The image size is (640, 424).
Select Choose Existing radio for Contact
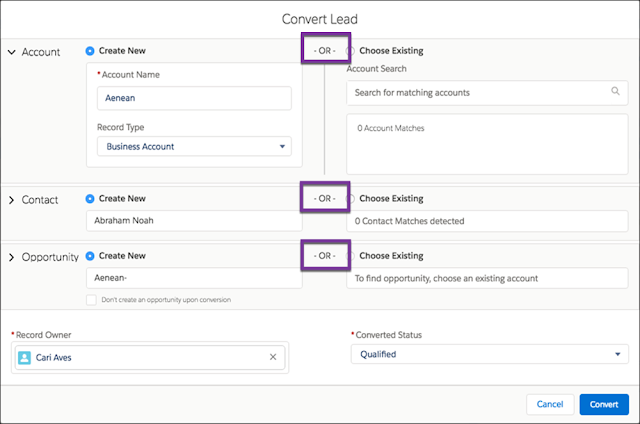(x=350, y=199)
